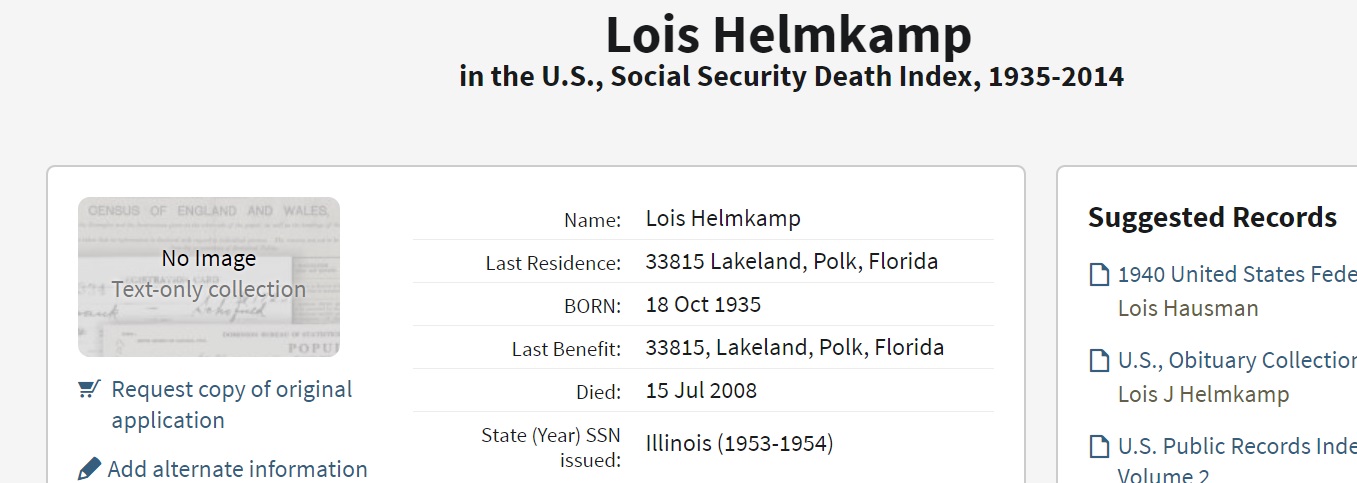Click the death date 15 Jul 2008
Screen dimensions: 1357x483
[x=701, y=390]
